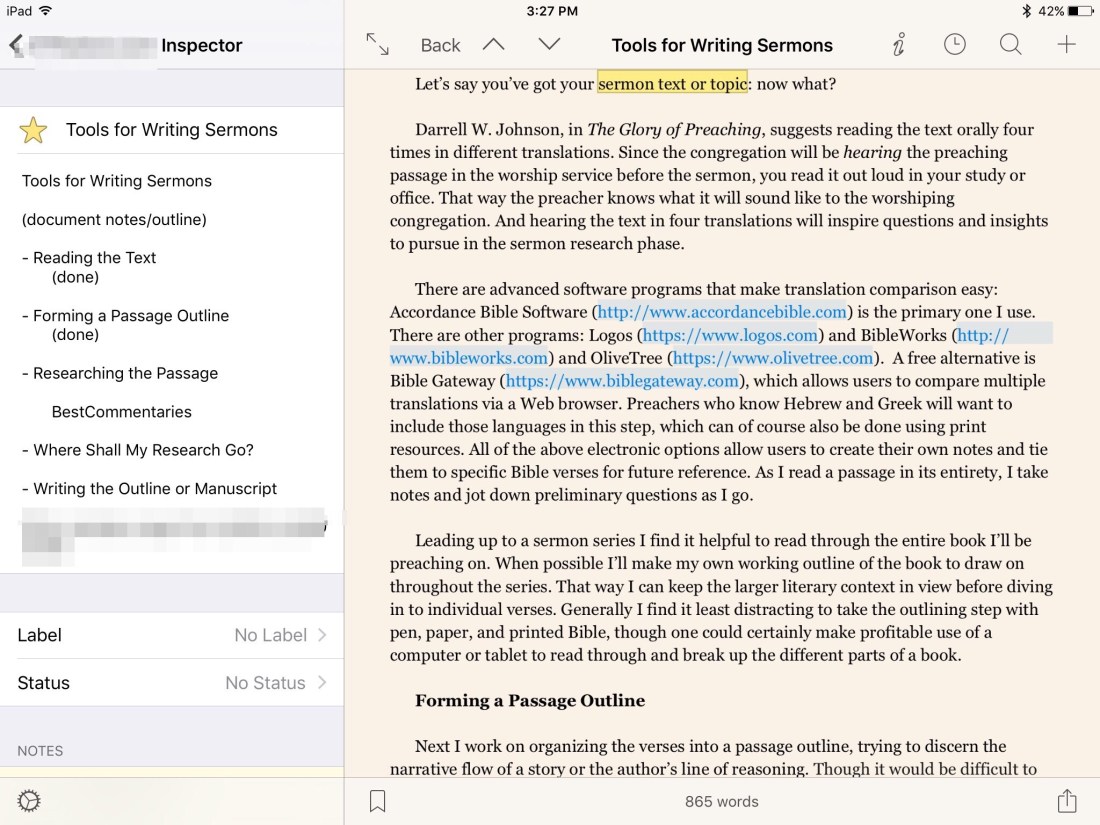Tap Back to return to the binder
The width and height of the screenshot is (1100, 825).
pos(439,44)
